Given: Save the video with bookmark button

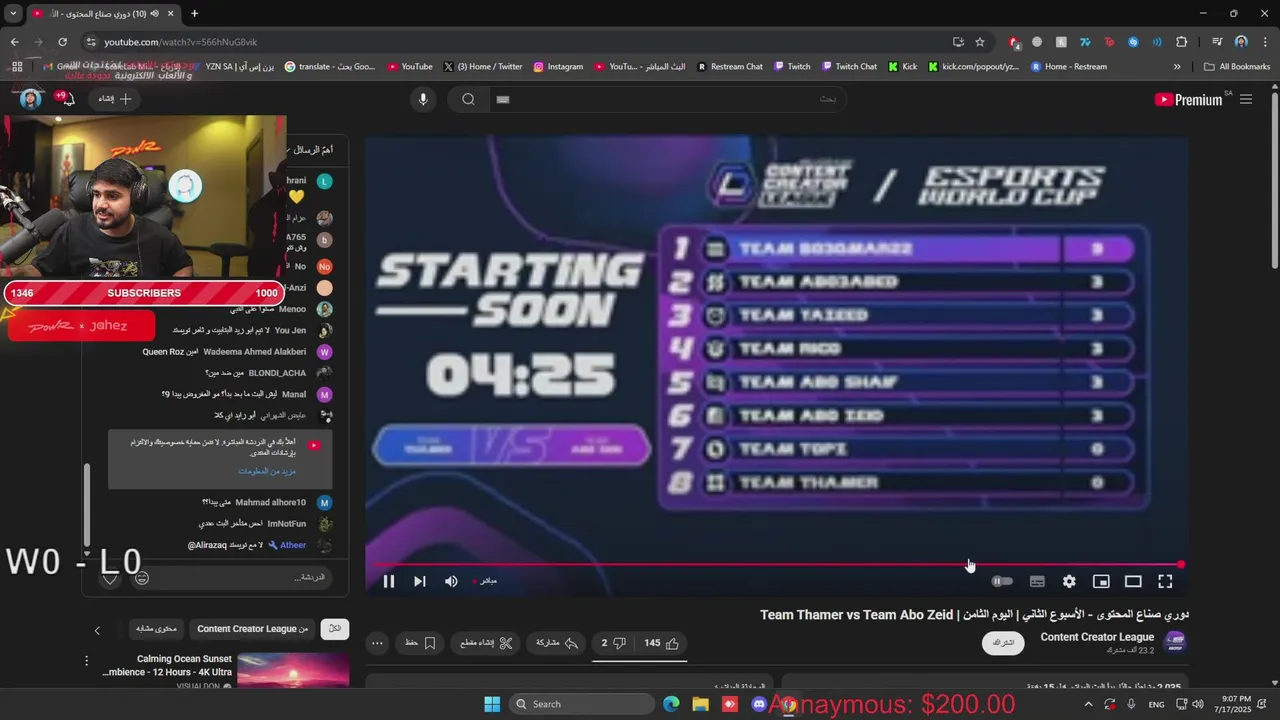Looking at the screenshot, I should 420,643.
